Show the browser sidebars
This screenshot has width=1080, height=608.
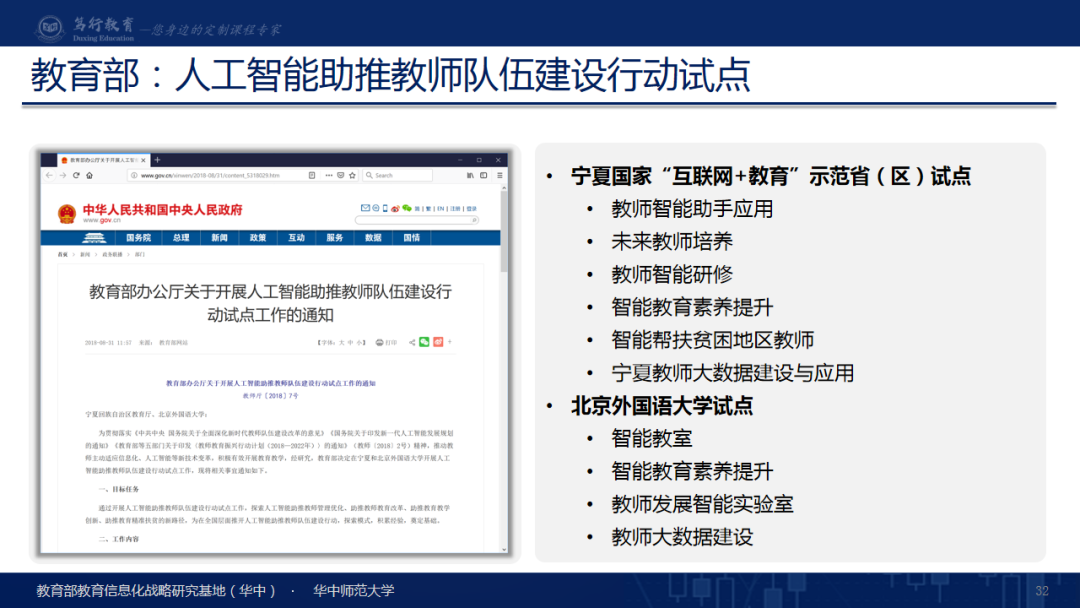coord(484,176)
